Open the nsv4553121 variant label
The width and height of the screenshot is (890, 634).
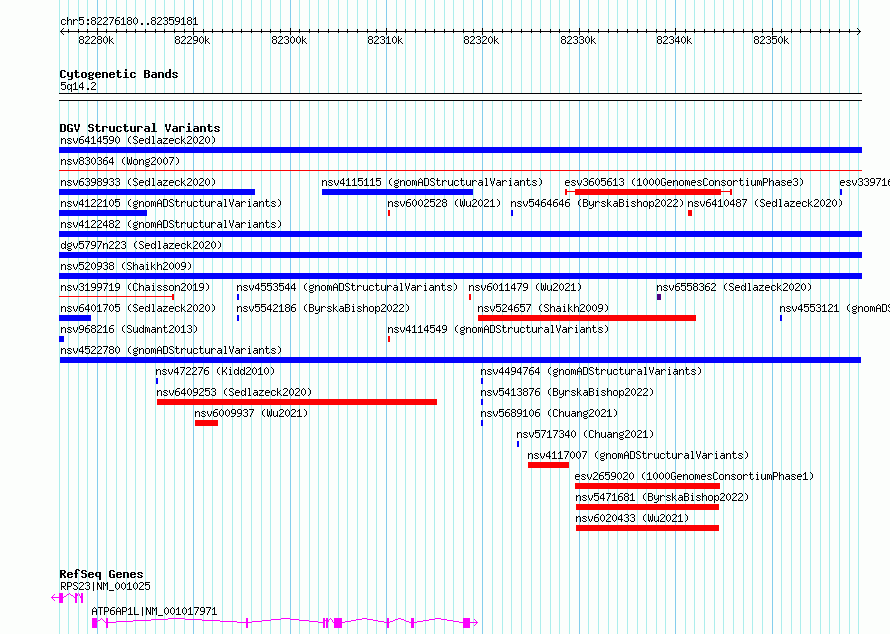click(834, 308)
